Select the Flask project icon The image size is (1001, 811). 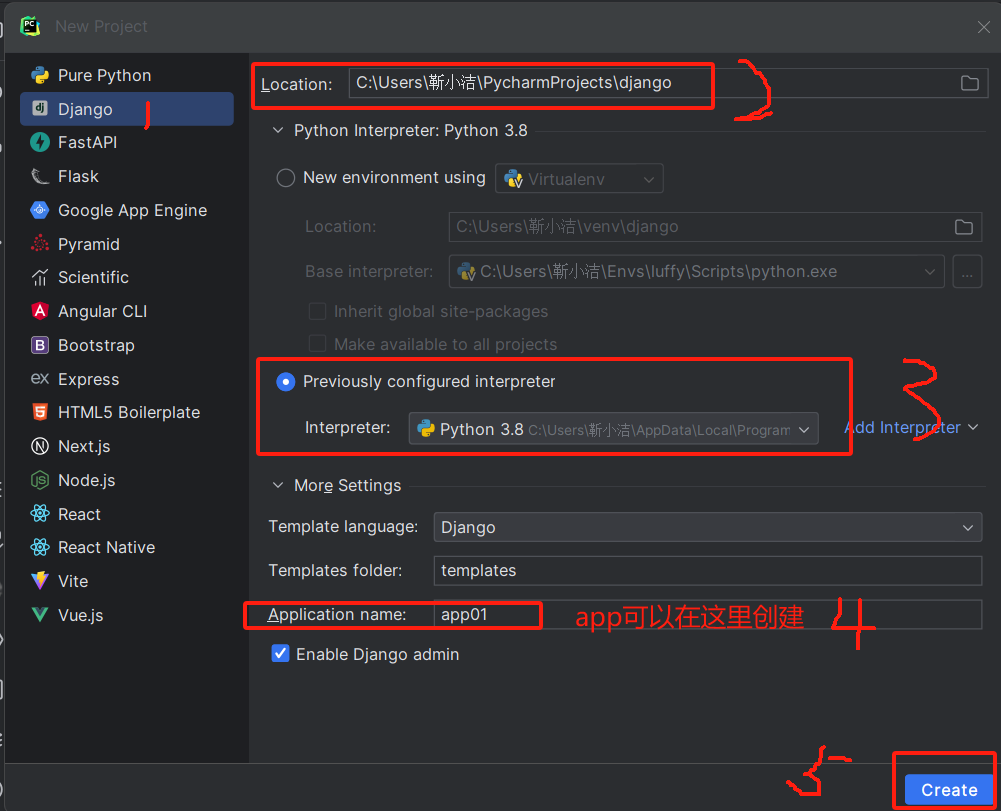coord(40,176)
